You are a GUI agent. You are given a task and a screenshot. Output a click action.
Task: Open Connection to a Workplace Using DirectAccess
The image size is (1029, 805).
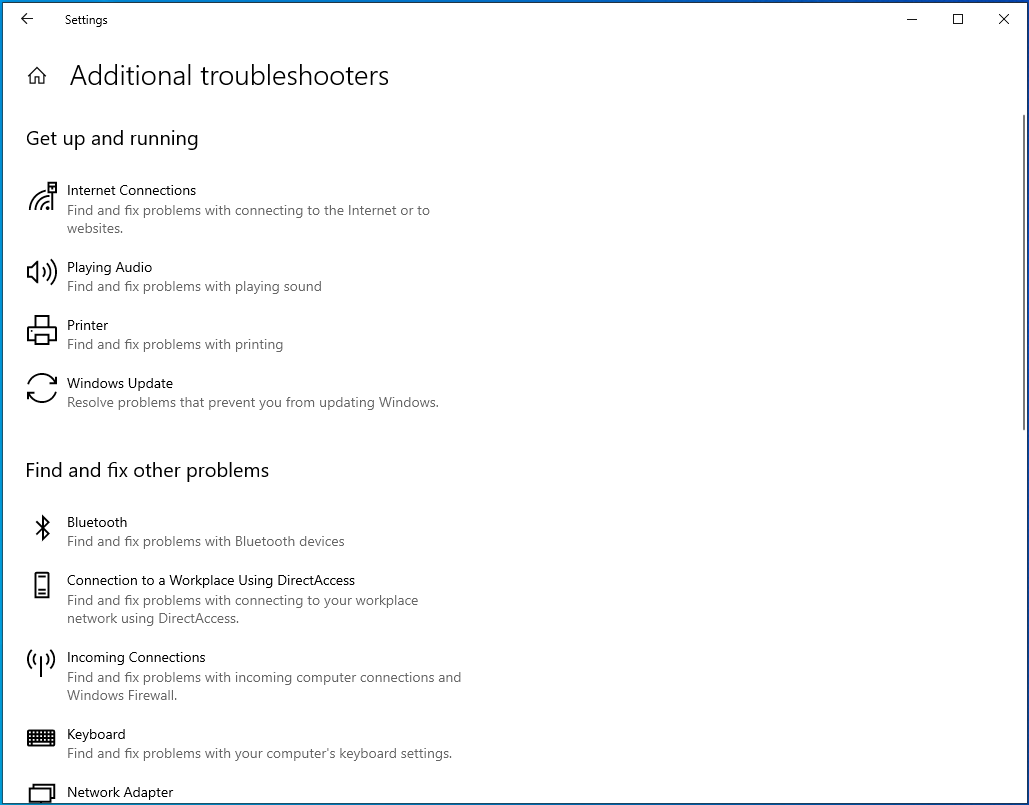click(x=210, y=580)
